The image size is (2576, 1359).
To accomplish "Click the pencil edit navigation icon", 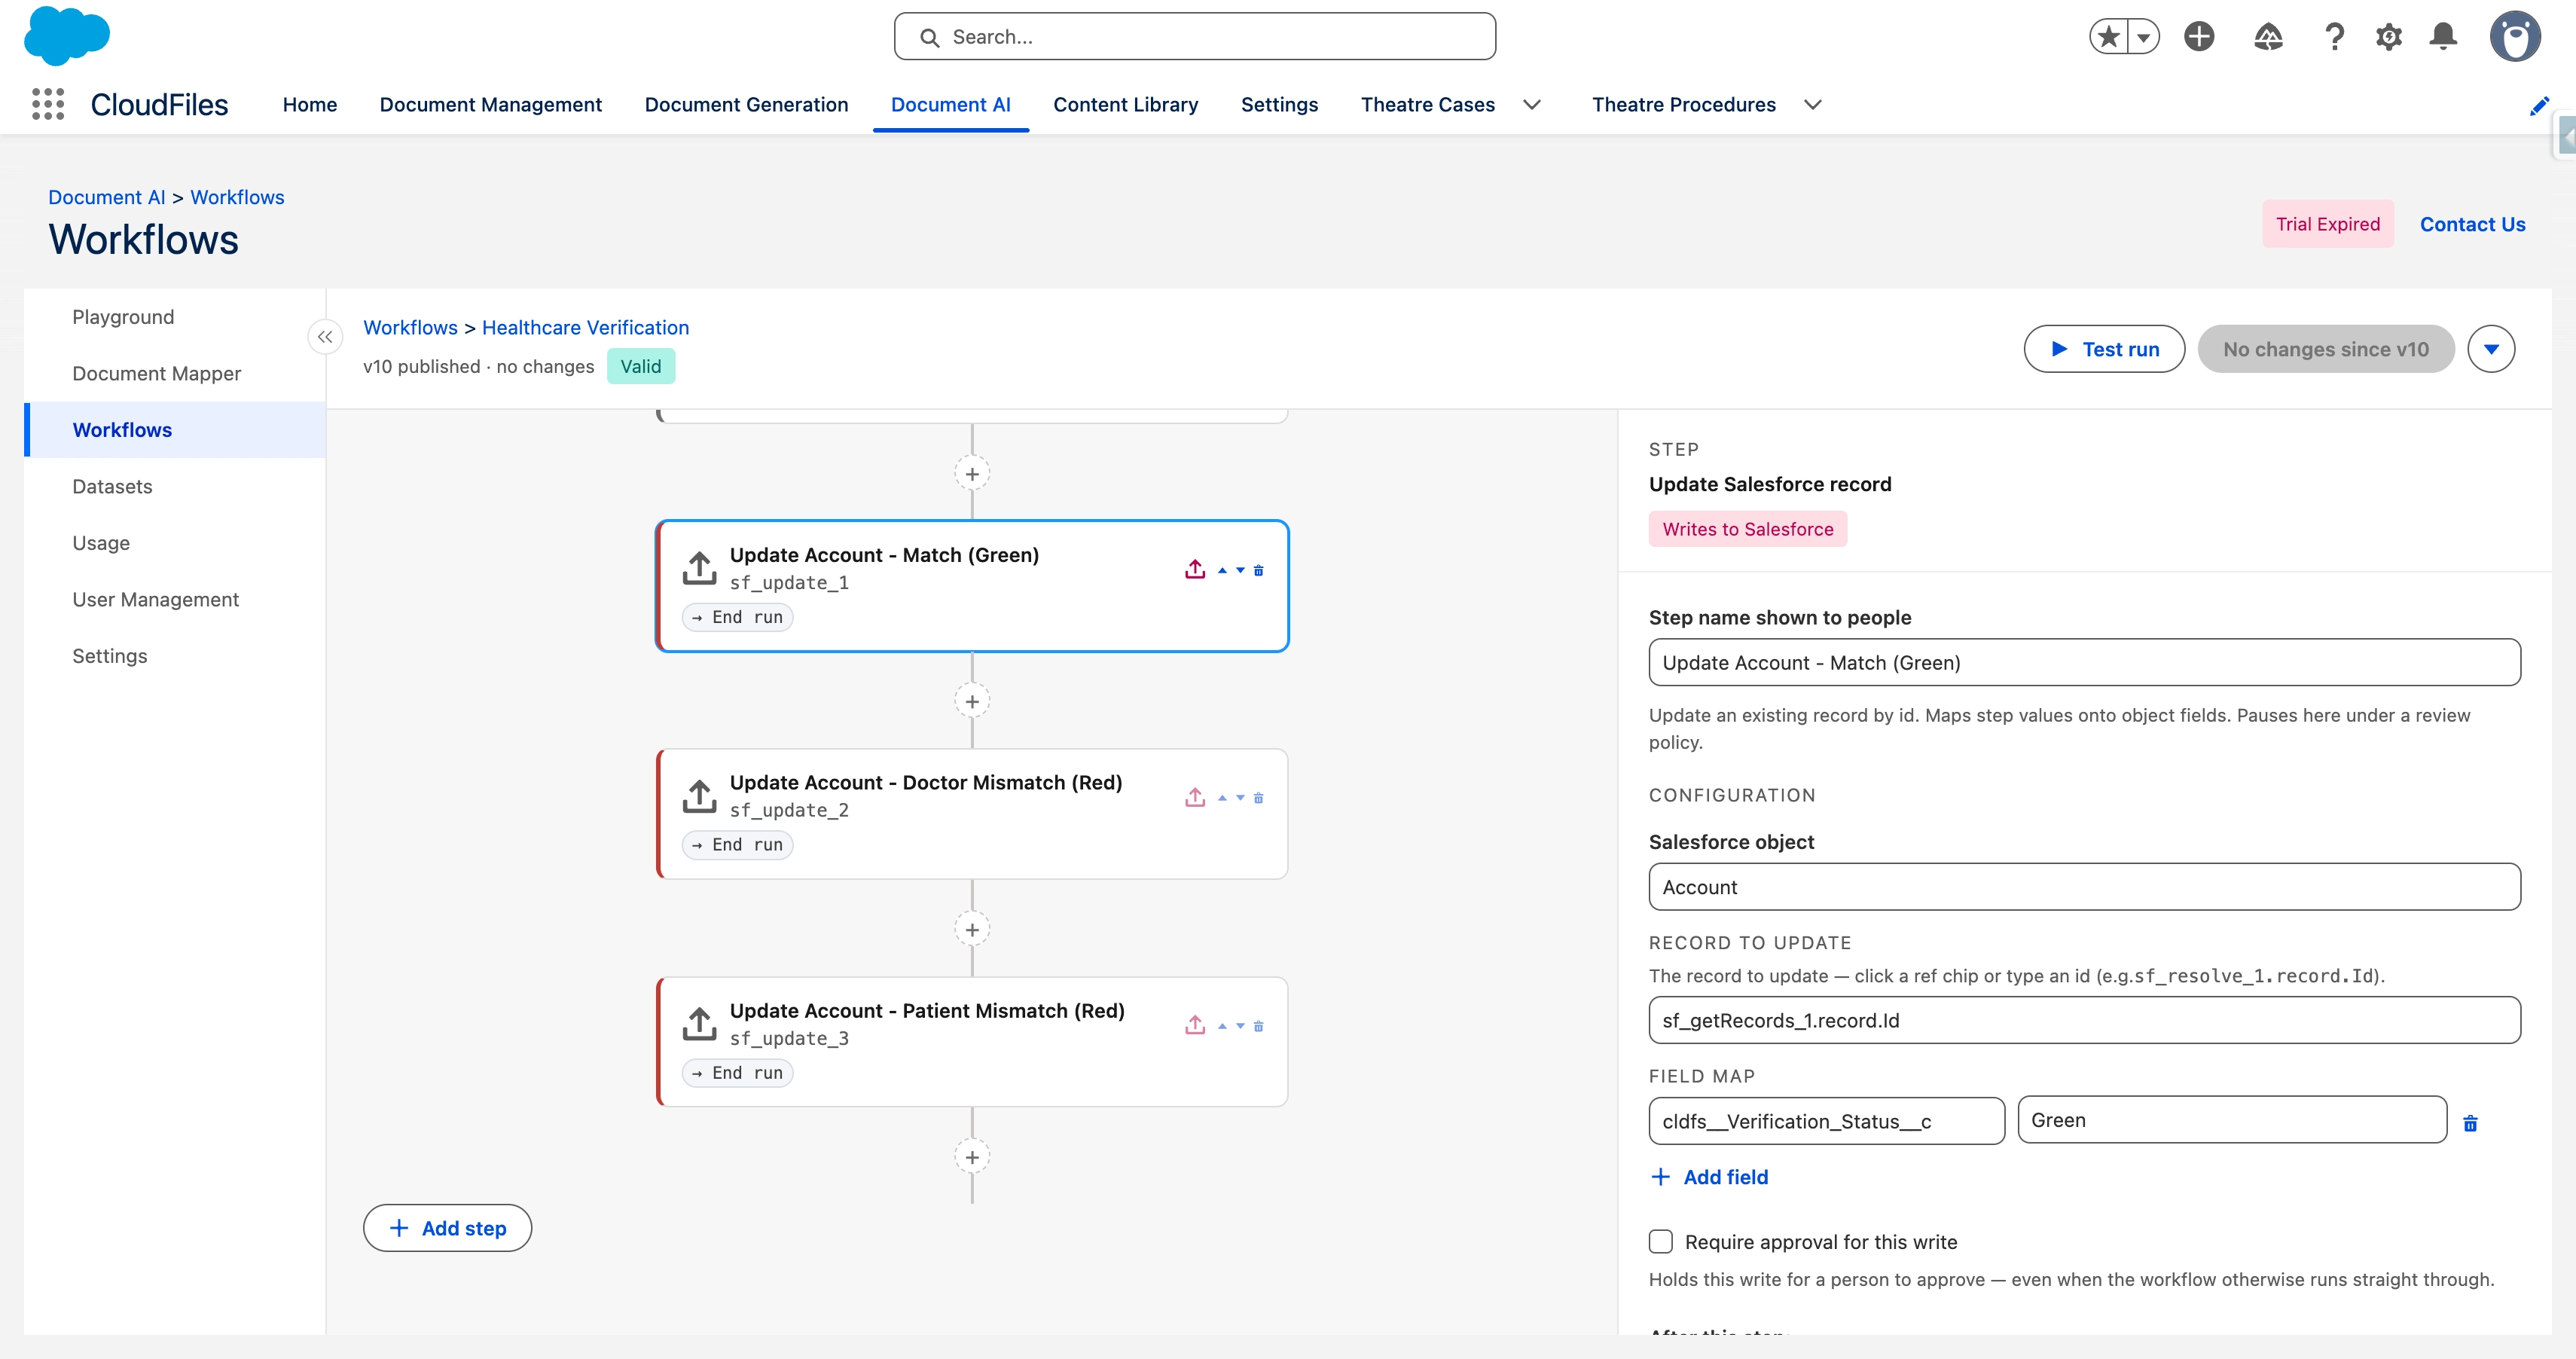I will point(2538,105).
